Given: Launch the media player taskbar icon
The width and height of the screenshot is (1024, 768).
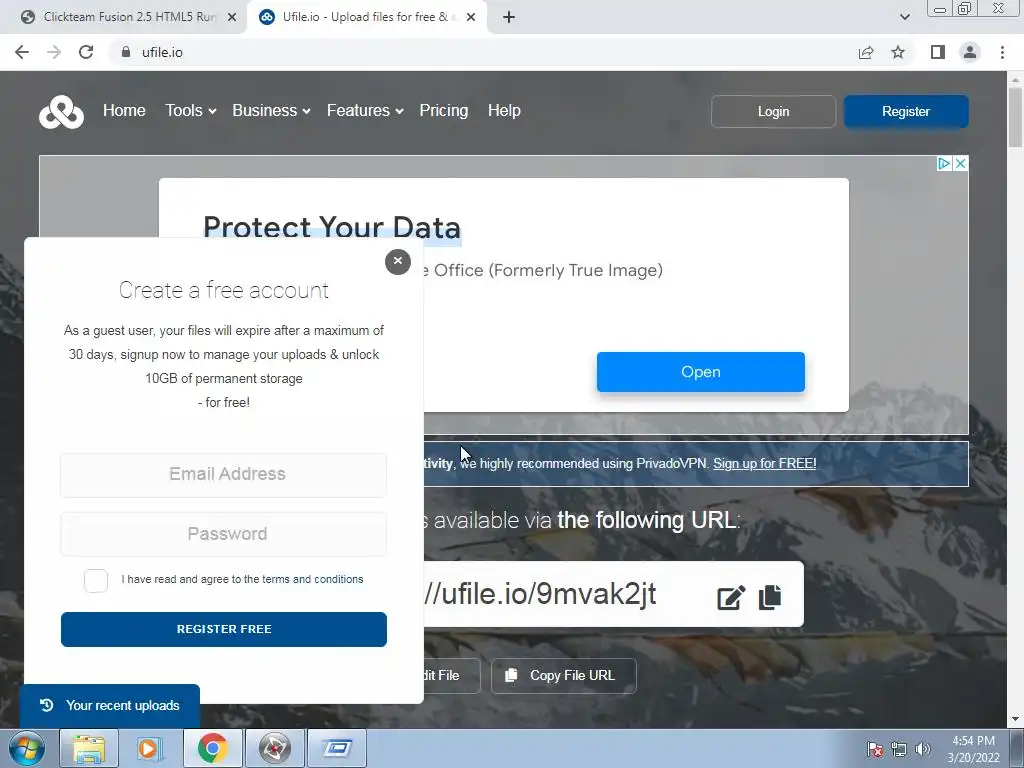Looking at the screenshot, I should (149, 748).
